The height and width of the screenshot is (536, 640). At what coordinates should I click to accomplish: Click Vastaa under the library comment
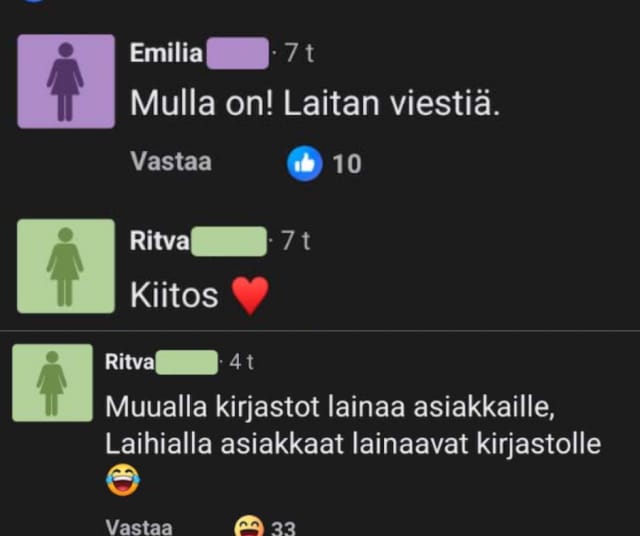click(139, 527)
